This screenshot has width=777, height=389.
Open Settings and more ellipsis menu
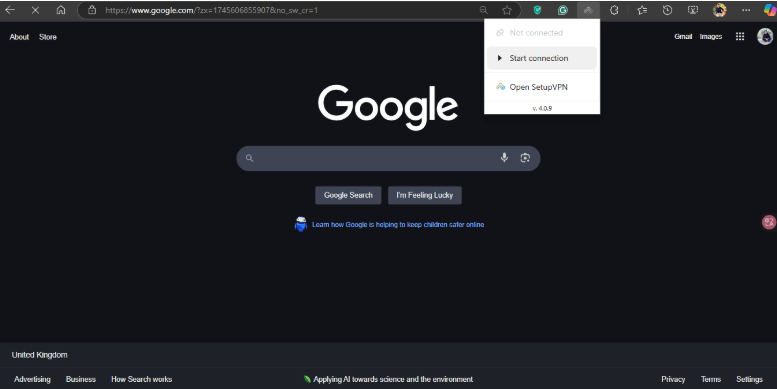coord(746,10)
